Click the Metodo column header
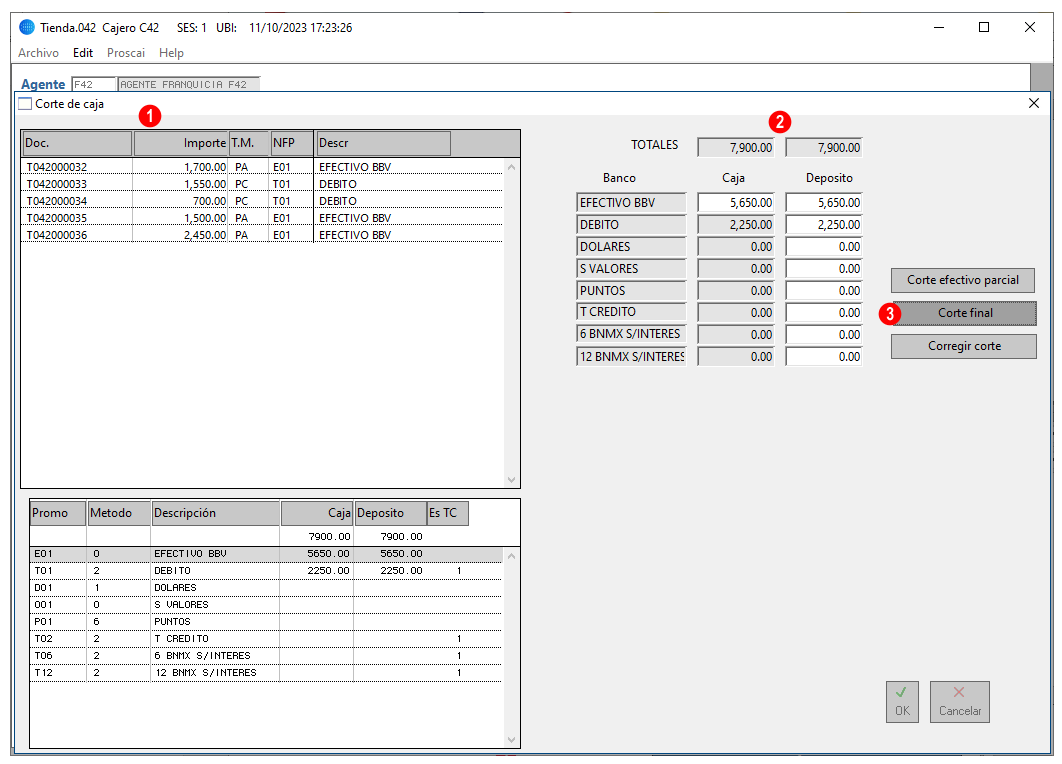The image size is (1062, 764). click(119, 513)
